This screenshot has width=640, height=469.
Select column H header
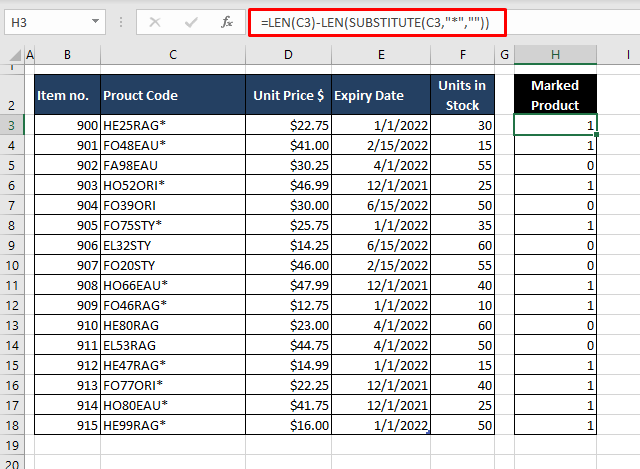coord(555,54)
